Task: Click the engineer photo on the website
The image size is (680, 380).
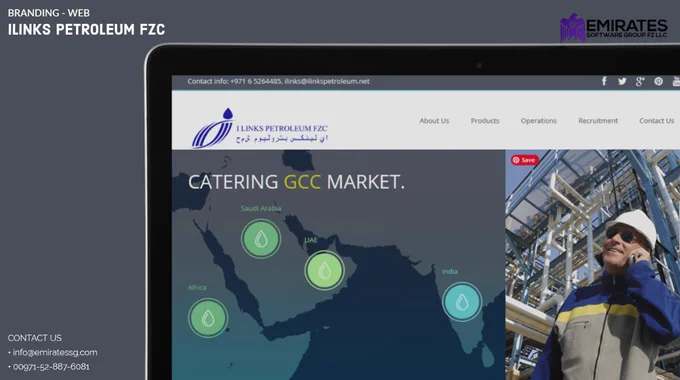Action: click(x=592, y=265)
